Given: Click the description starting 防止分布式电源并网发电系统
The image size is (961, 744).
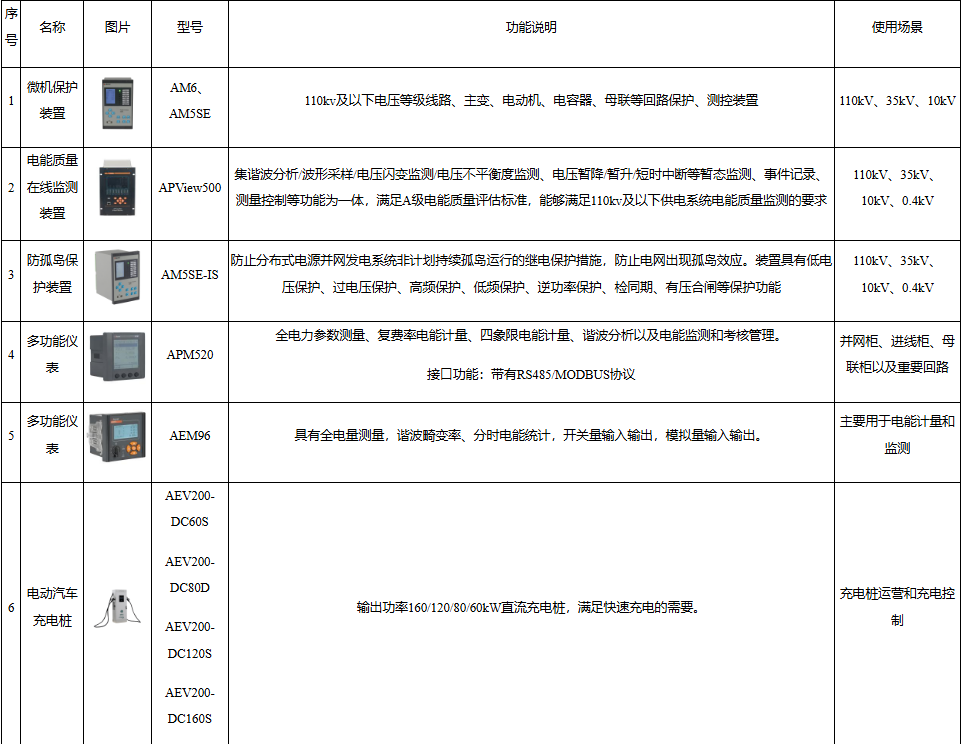Looking at the screenshot, I should [531, 274].
